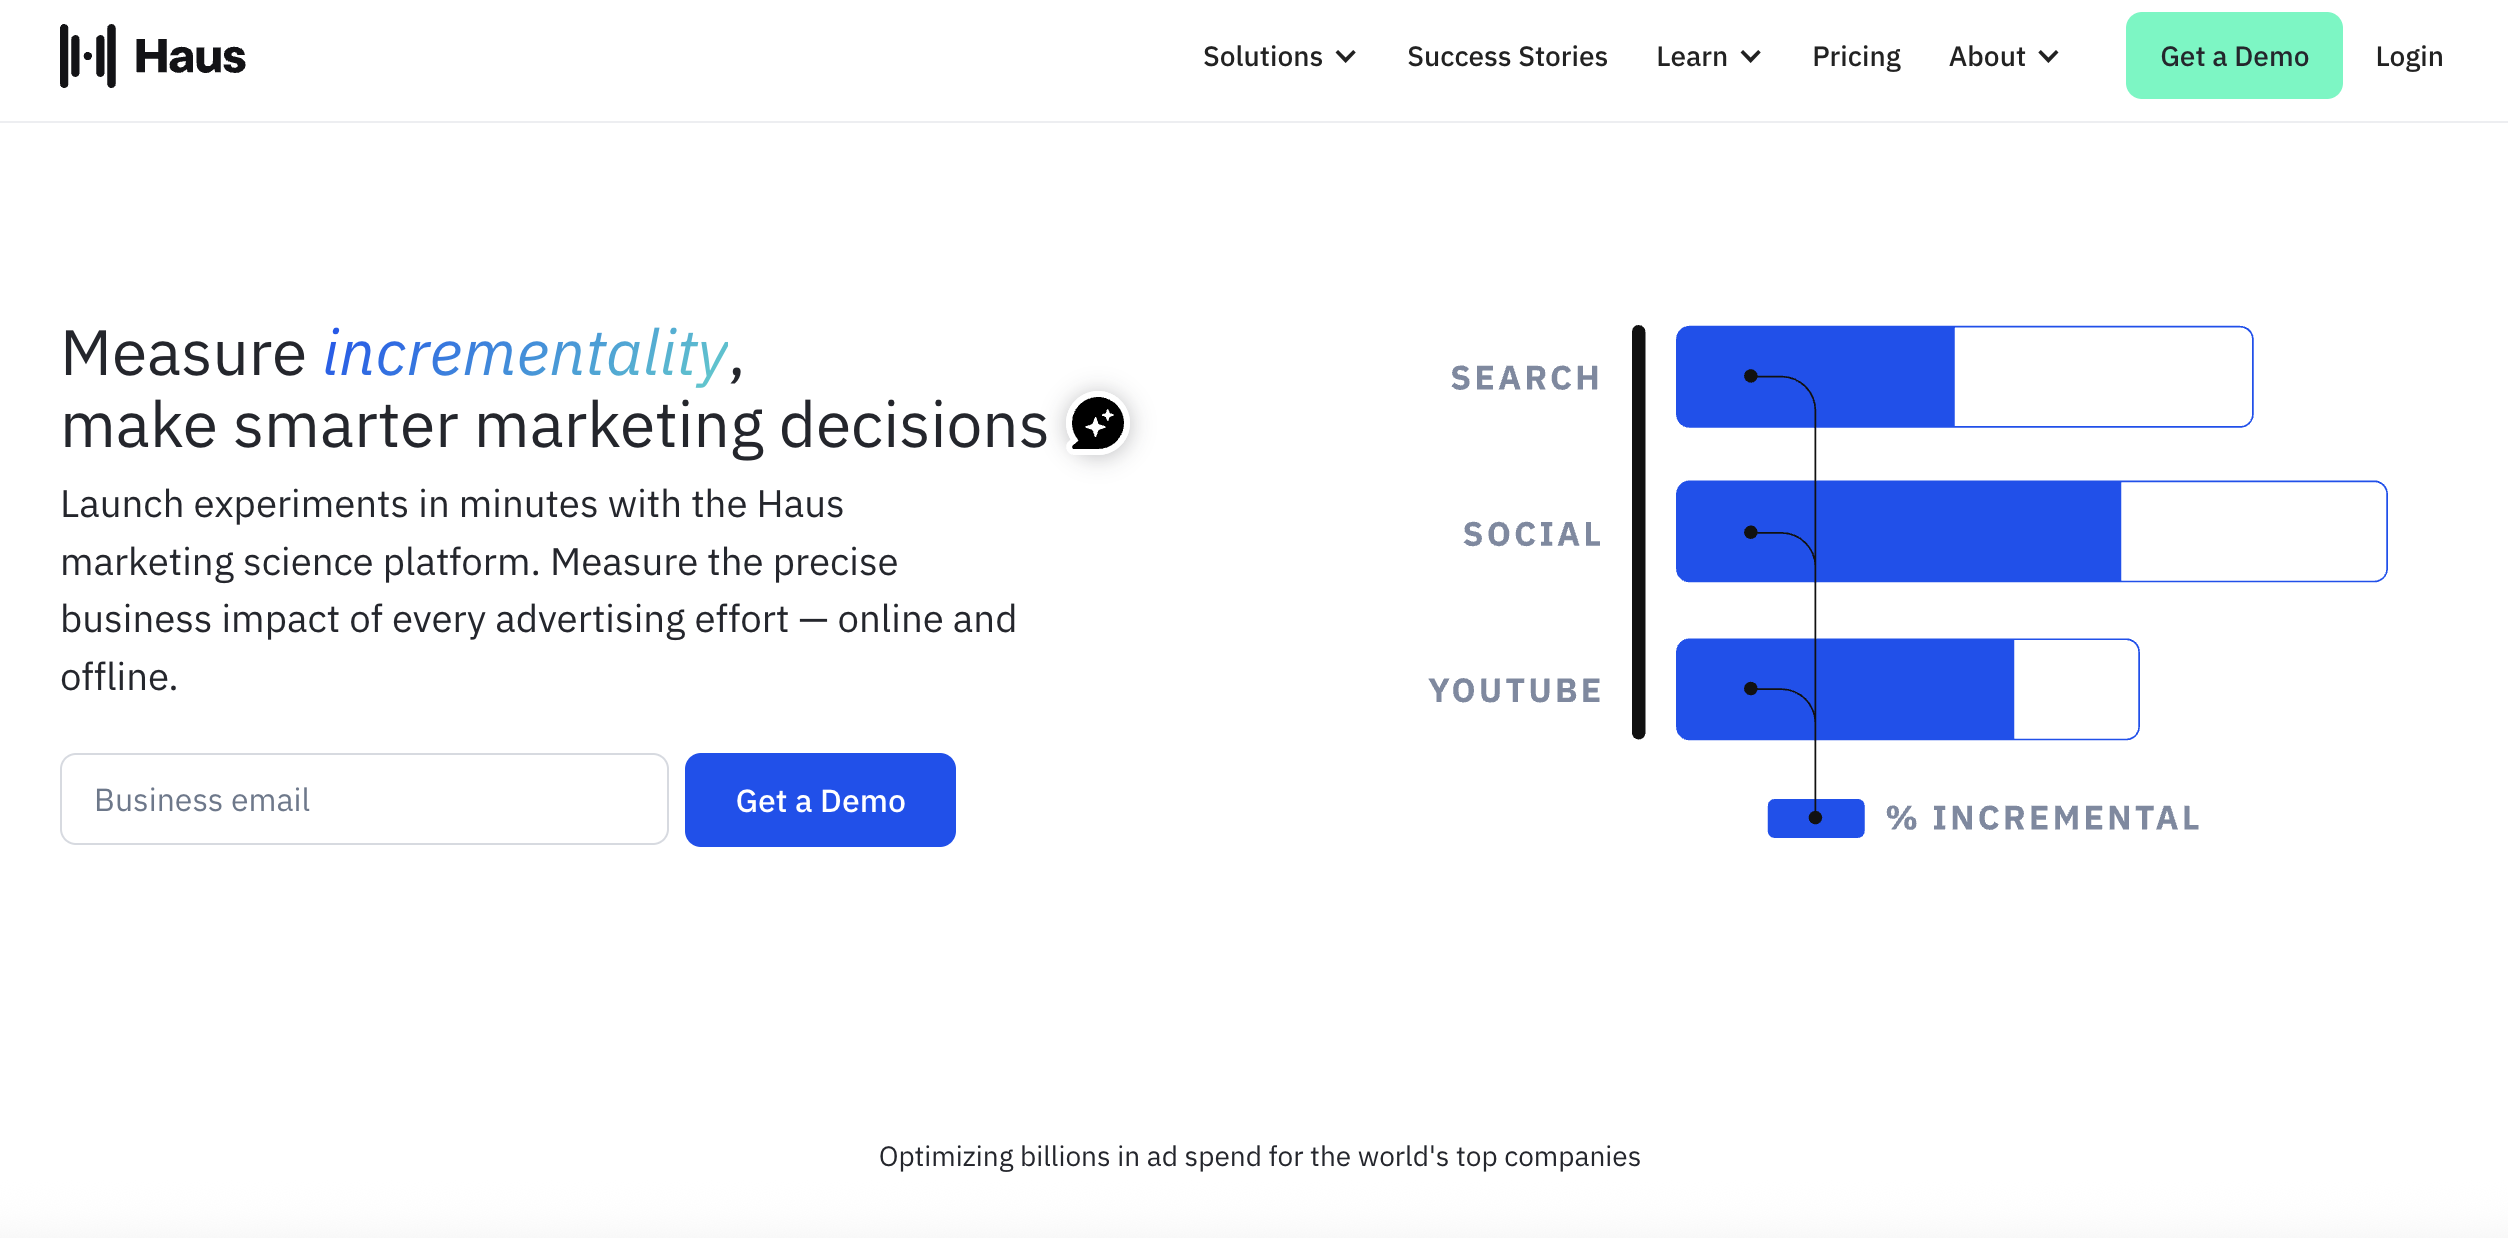Click the small blue incremental swatch below the chart
This screenshot has width=2508, height=1238.
[x=1814, y=817]
